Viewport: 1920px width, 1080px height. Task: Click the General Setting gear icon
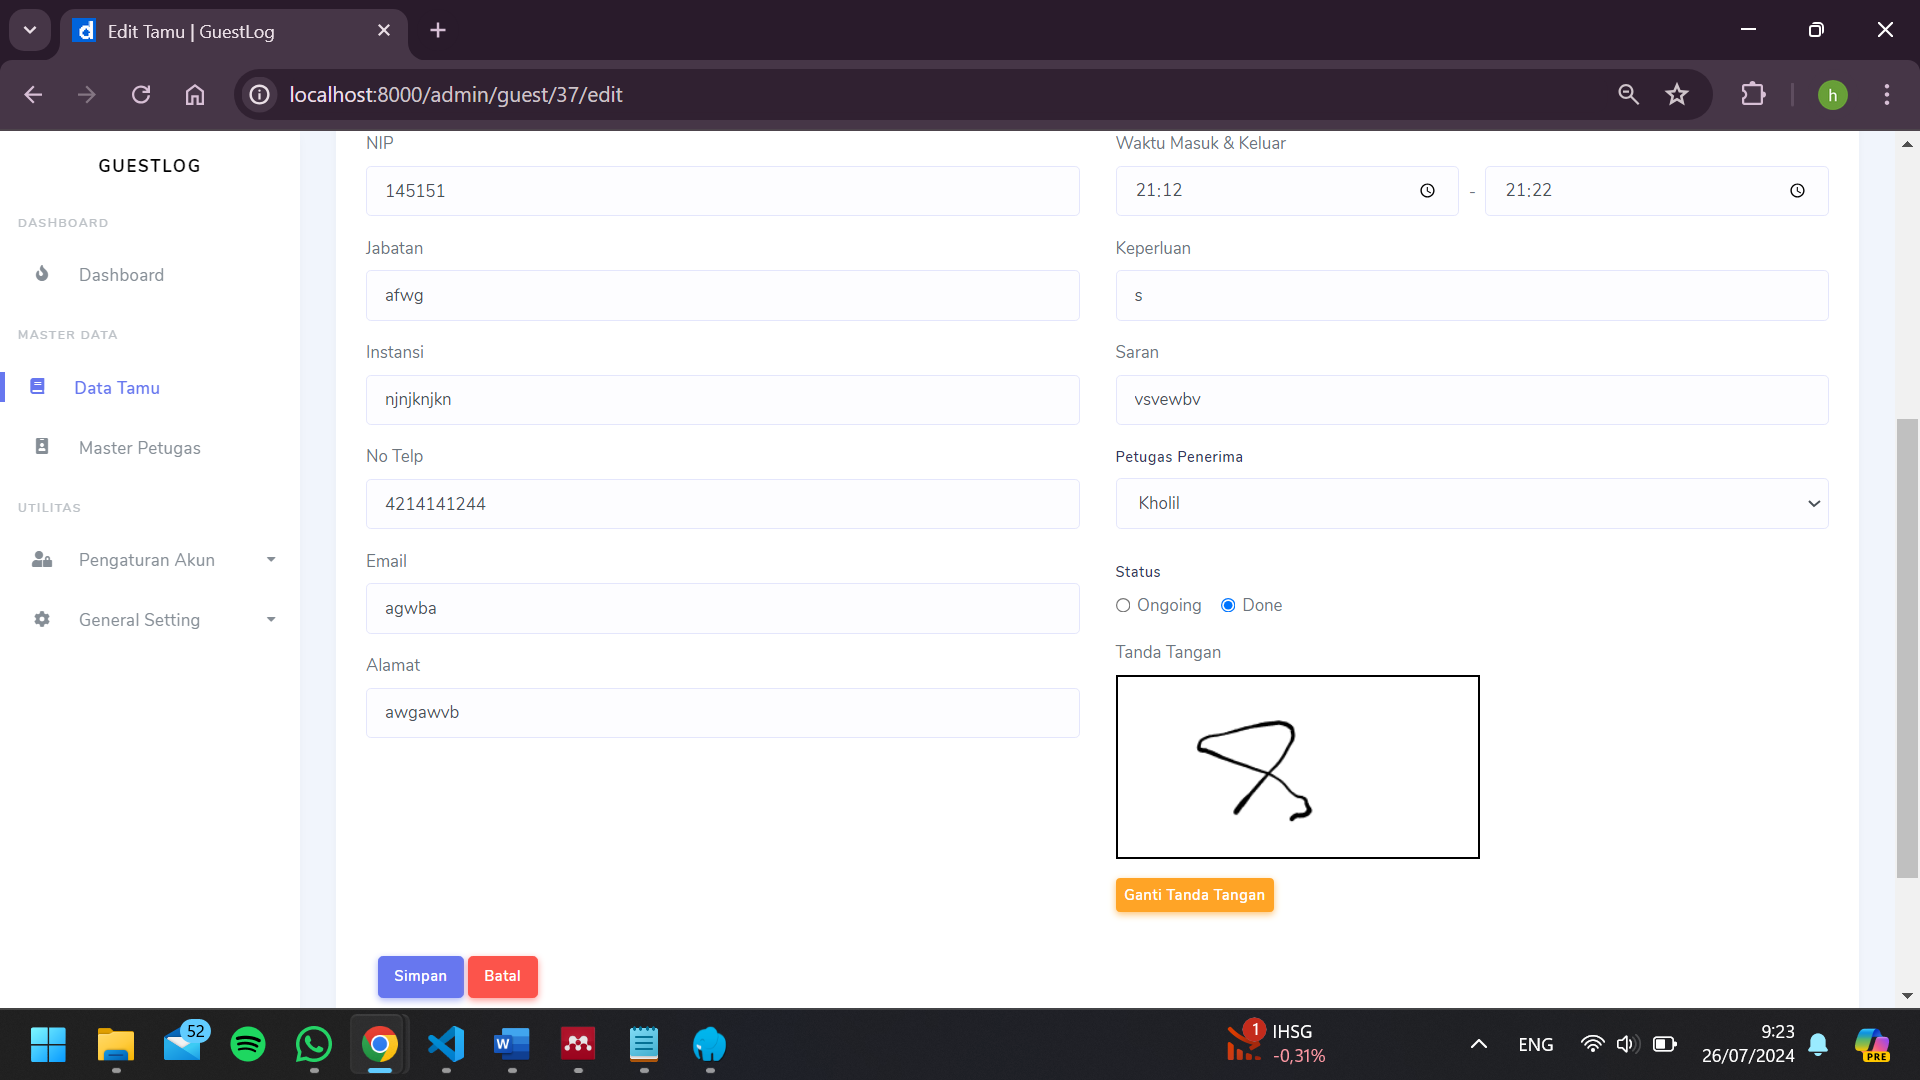pos(42,620)
